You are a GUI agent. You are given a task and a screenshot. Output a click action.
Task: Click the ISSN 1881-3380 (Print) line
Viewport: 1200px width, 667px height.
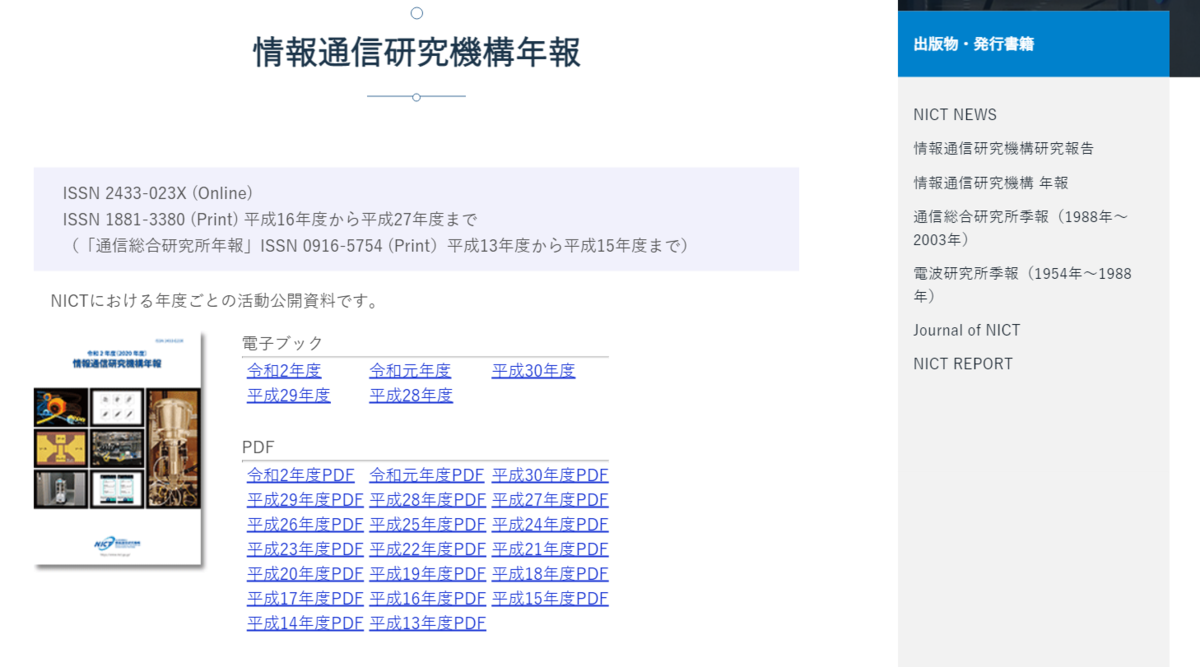(270, 219)
